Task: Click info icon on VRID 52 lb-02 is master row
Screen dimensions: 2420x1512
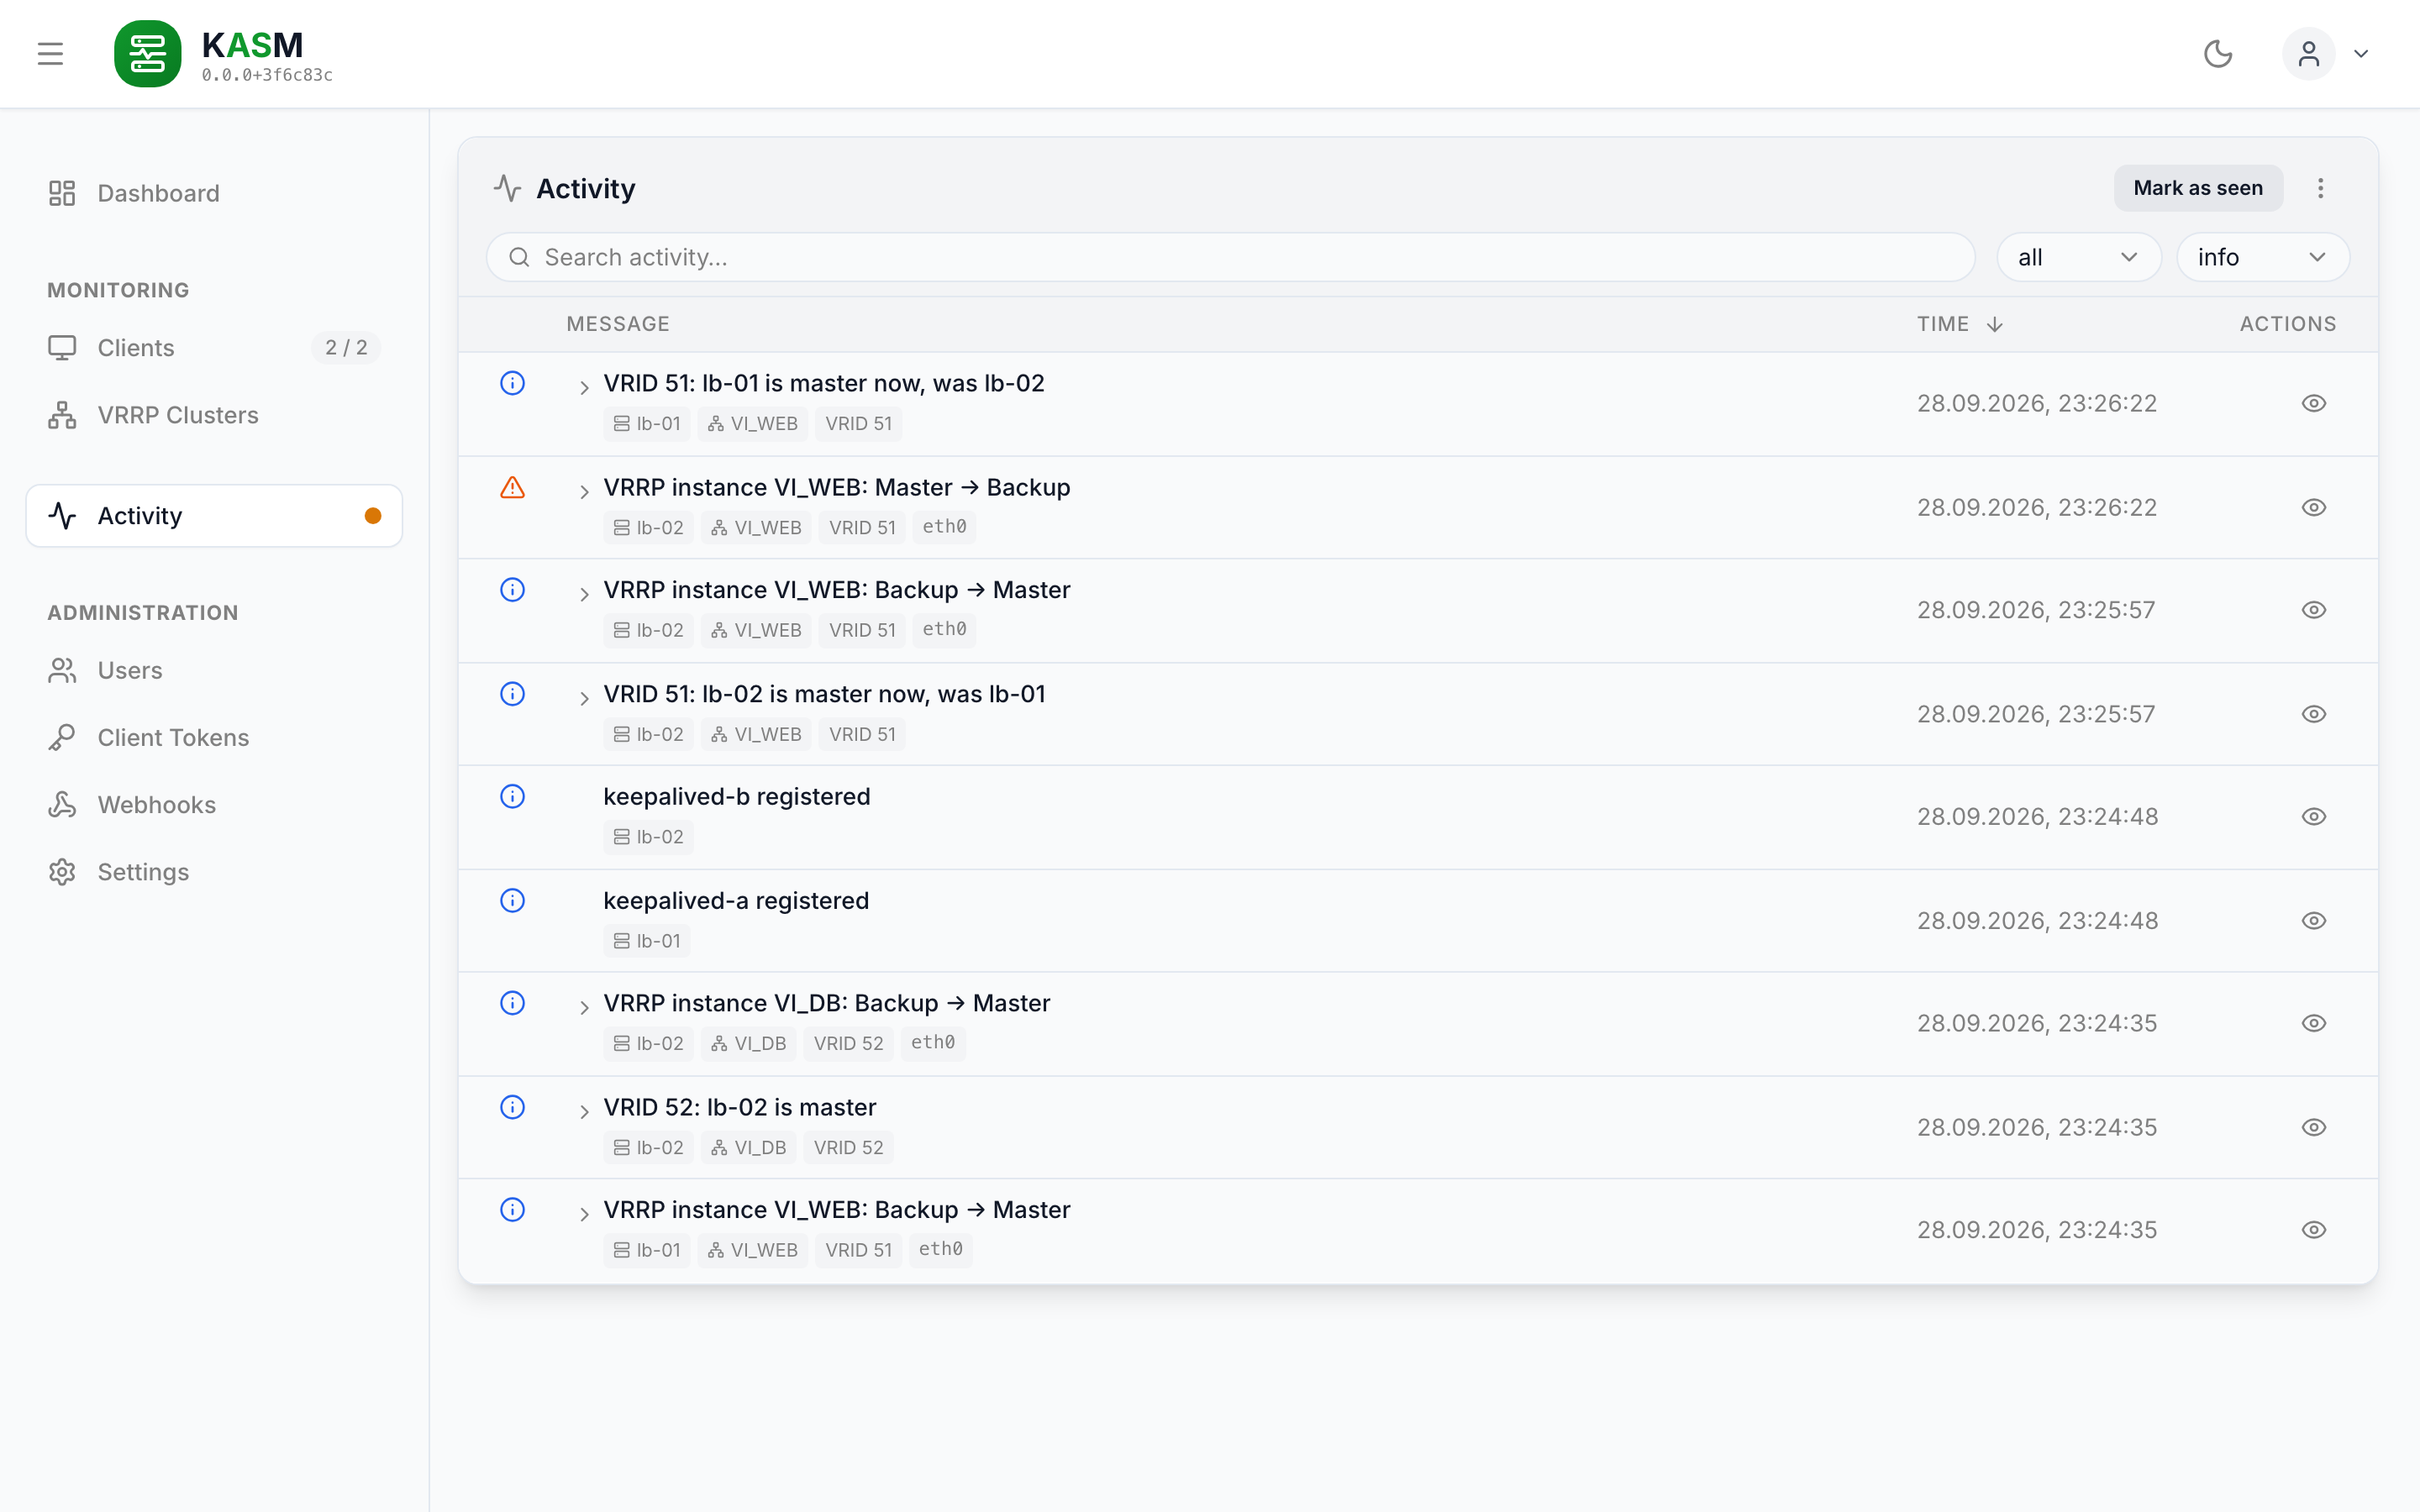Action: (512, 1107)
